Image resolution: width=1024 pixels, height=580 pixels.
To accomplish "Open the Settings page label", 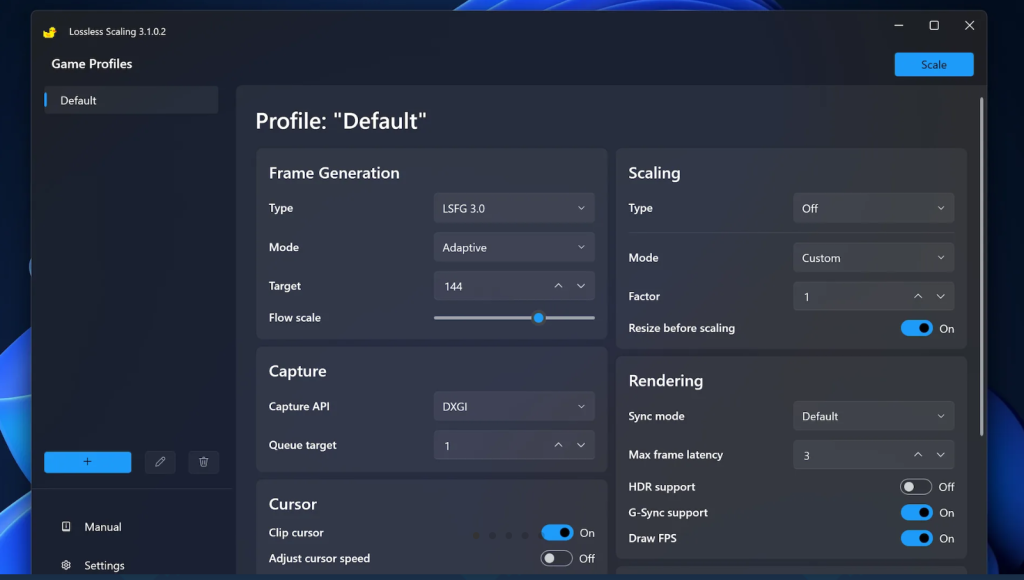I will 104,566.
